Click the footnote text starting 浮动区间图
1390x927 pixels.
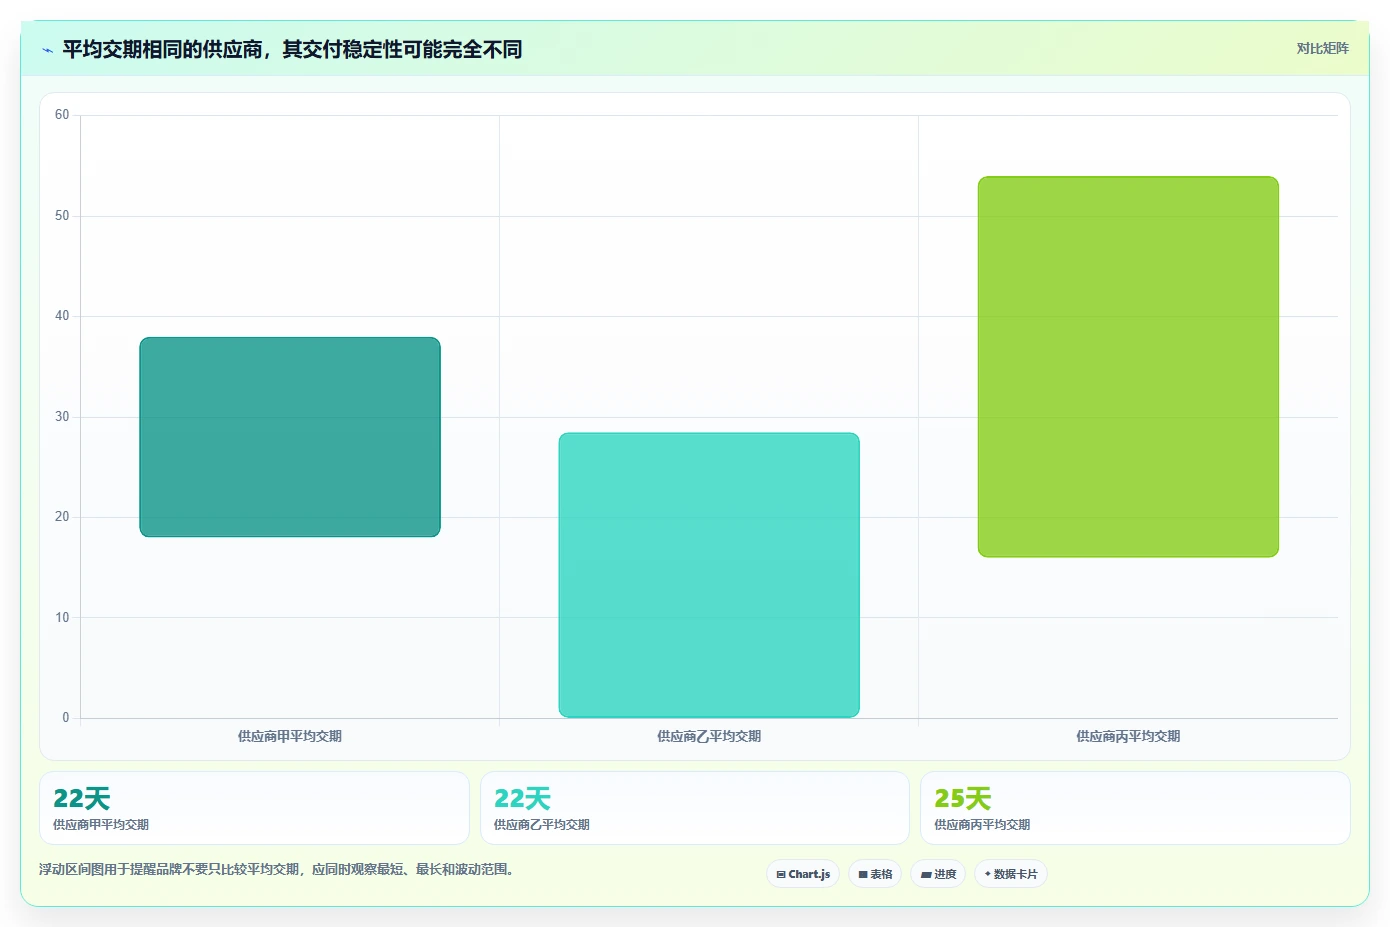(x=277, y=869)
